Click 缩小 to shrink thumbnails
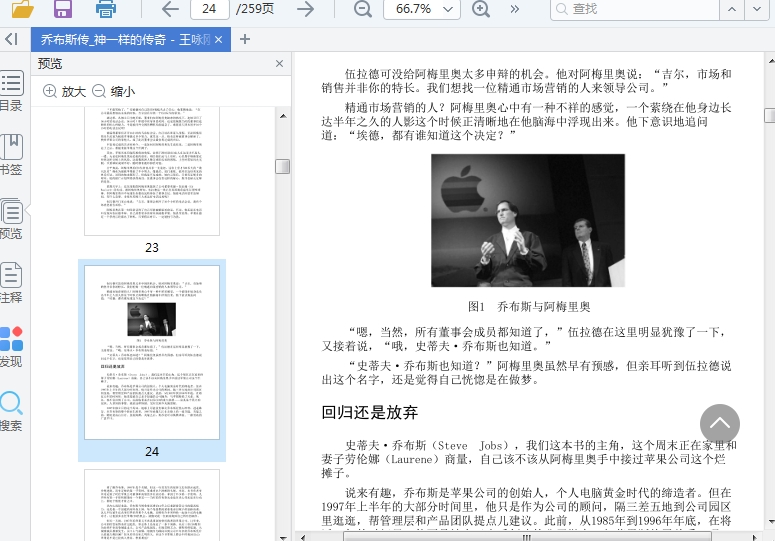 pos(113,91)
